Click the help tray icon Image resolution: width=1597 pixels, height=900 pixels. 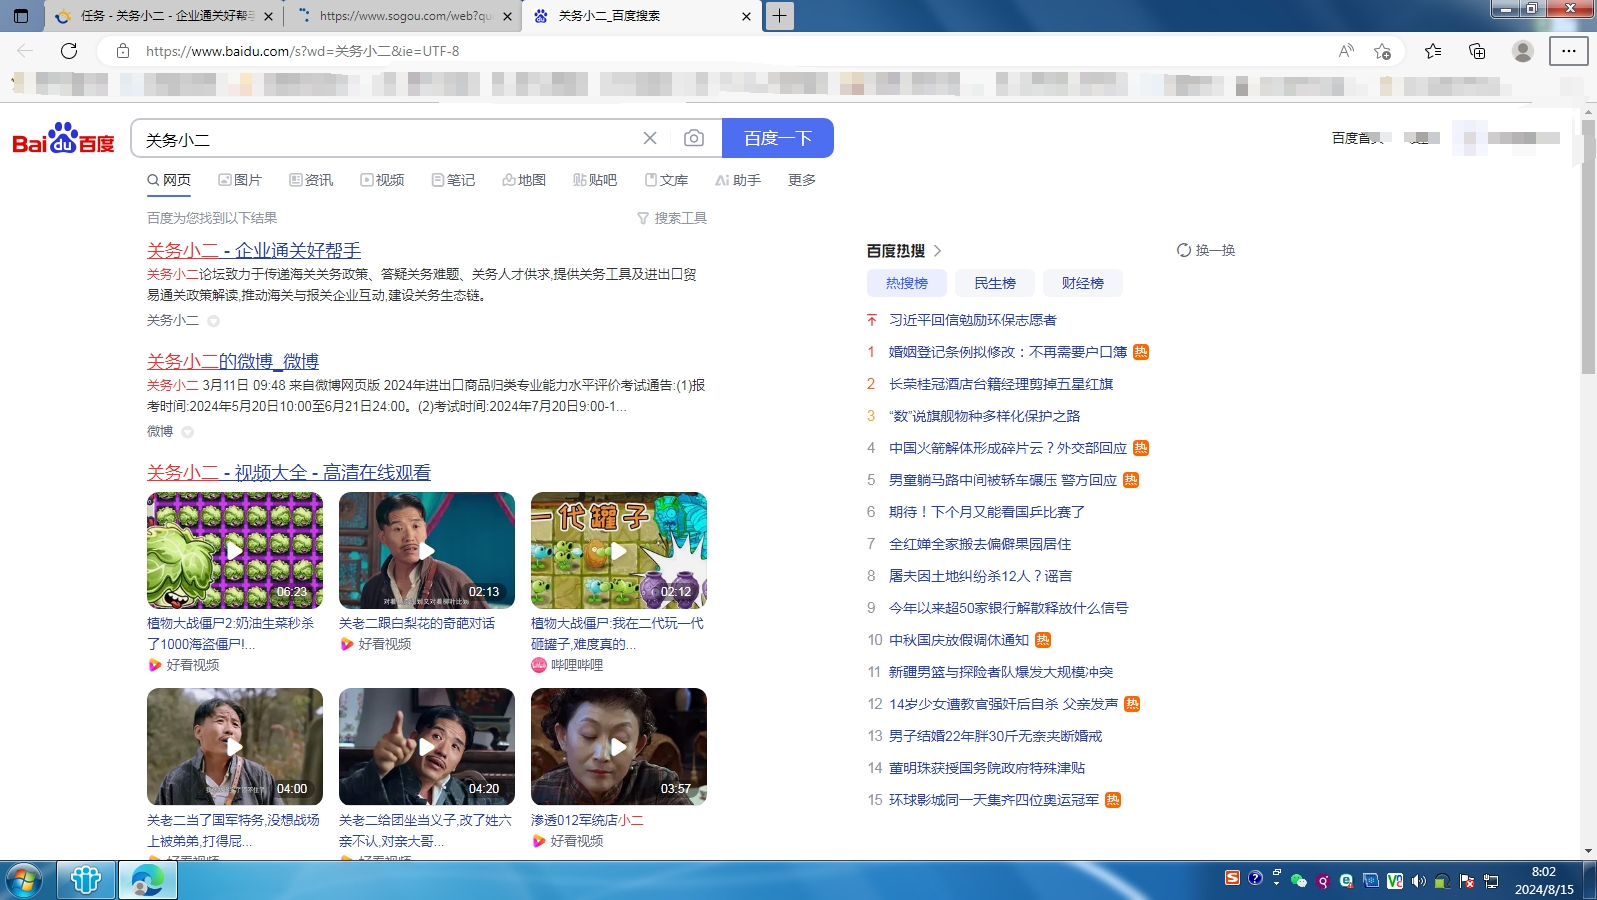[1255, 878]
